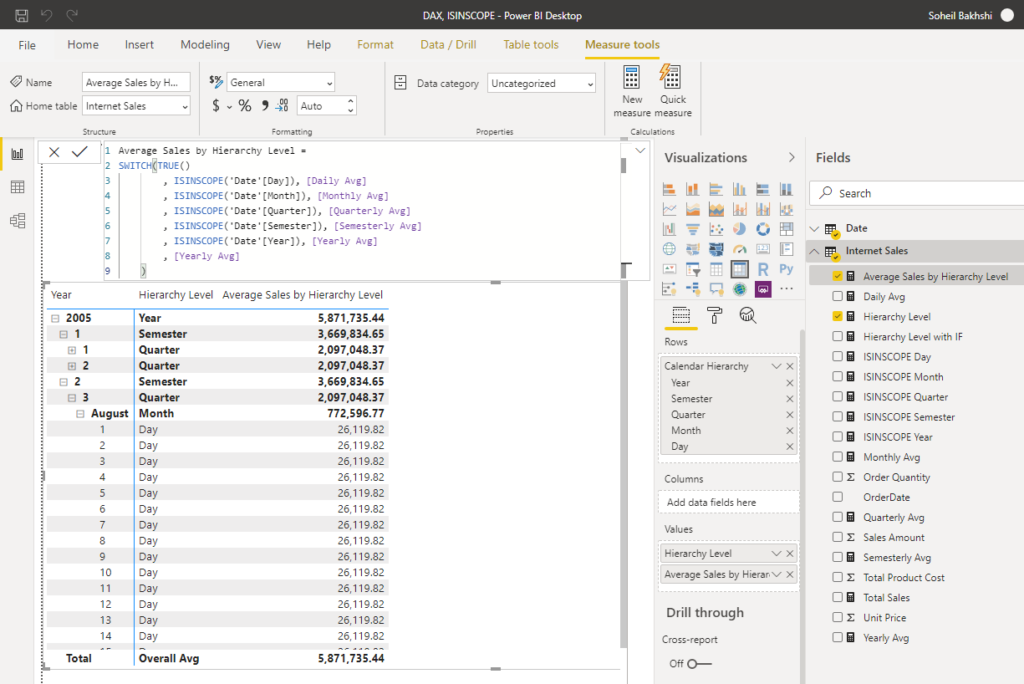Image resolution: width=1024 pixels, height=684 pixels.
Task: Collapse the 2005 year row
Action: (55, 318)
